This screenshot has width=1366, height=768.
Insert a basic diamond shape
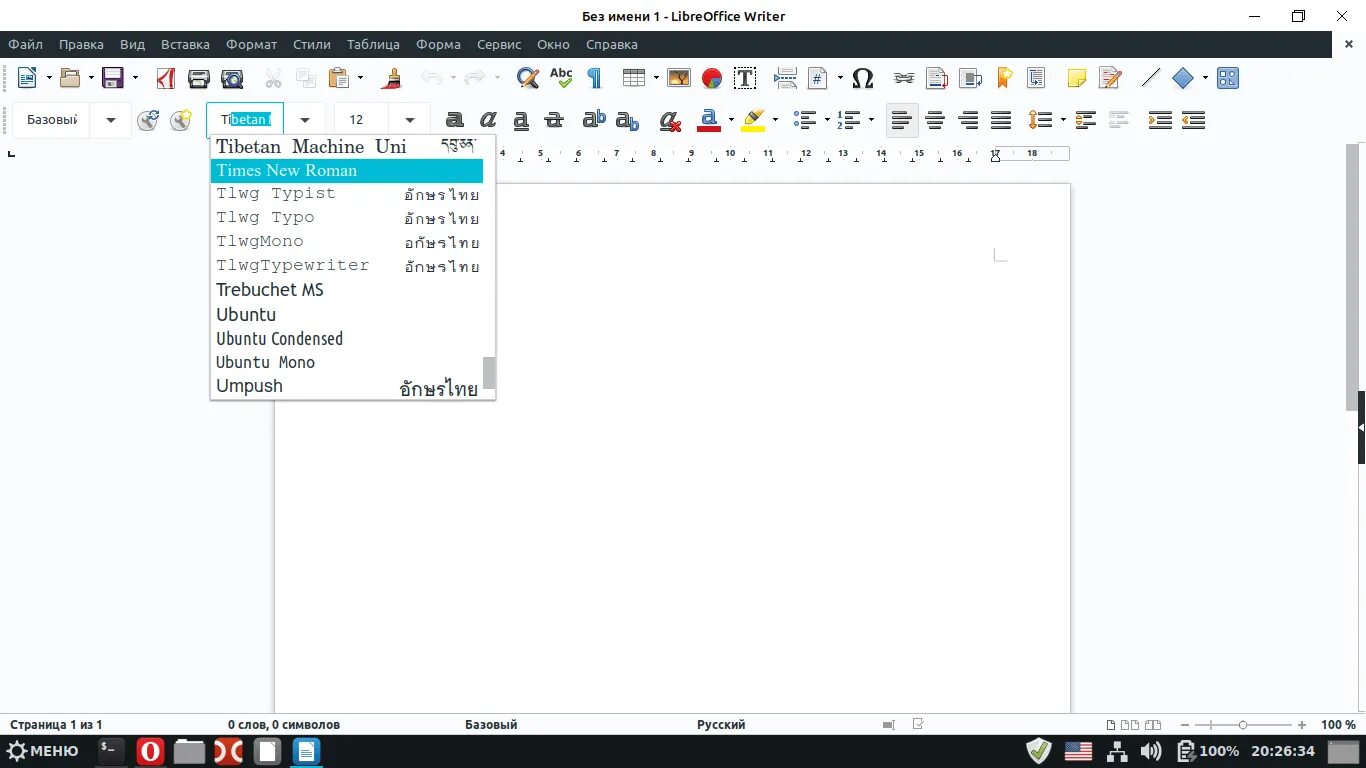pyautogui.click(x=1183, y=78)
